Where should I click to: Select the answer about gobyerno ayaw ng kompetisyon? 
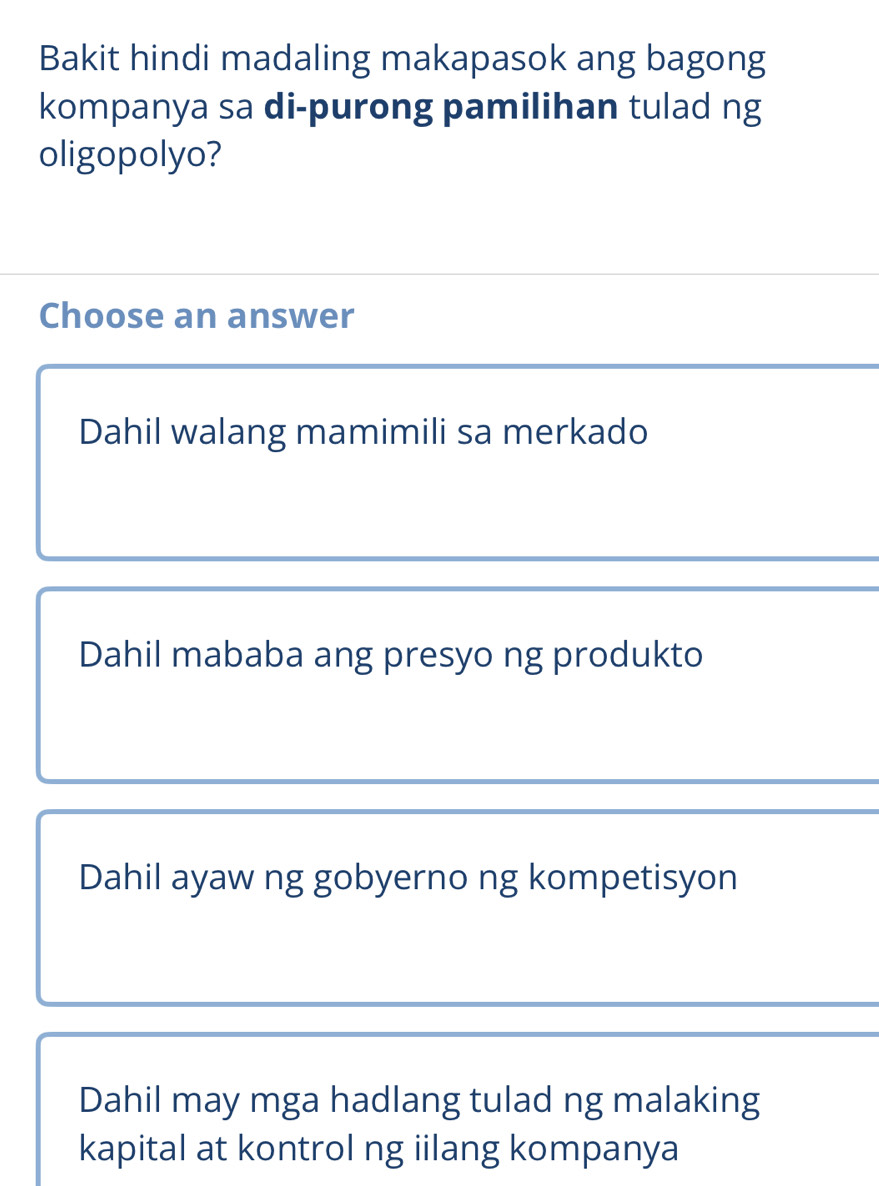click(x=408, y=877)
